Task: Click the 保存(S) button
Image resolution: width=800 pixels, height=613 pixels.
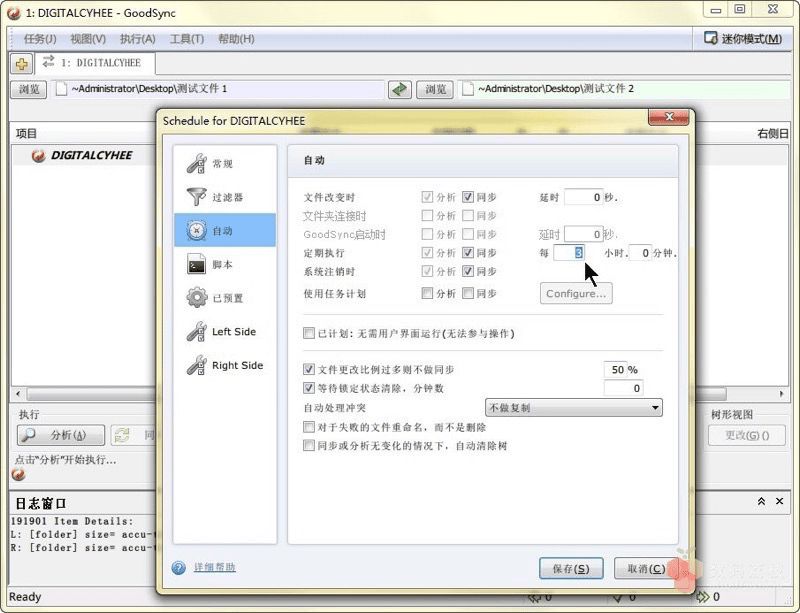Action: (571, 569)
